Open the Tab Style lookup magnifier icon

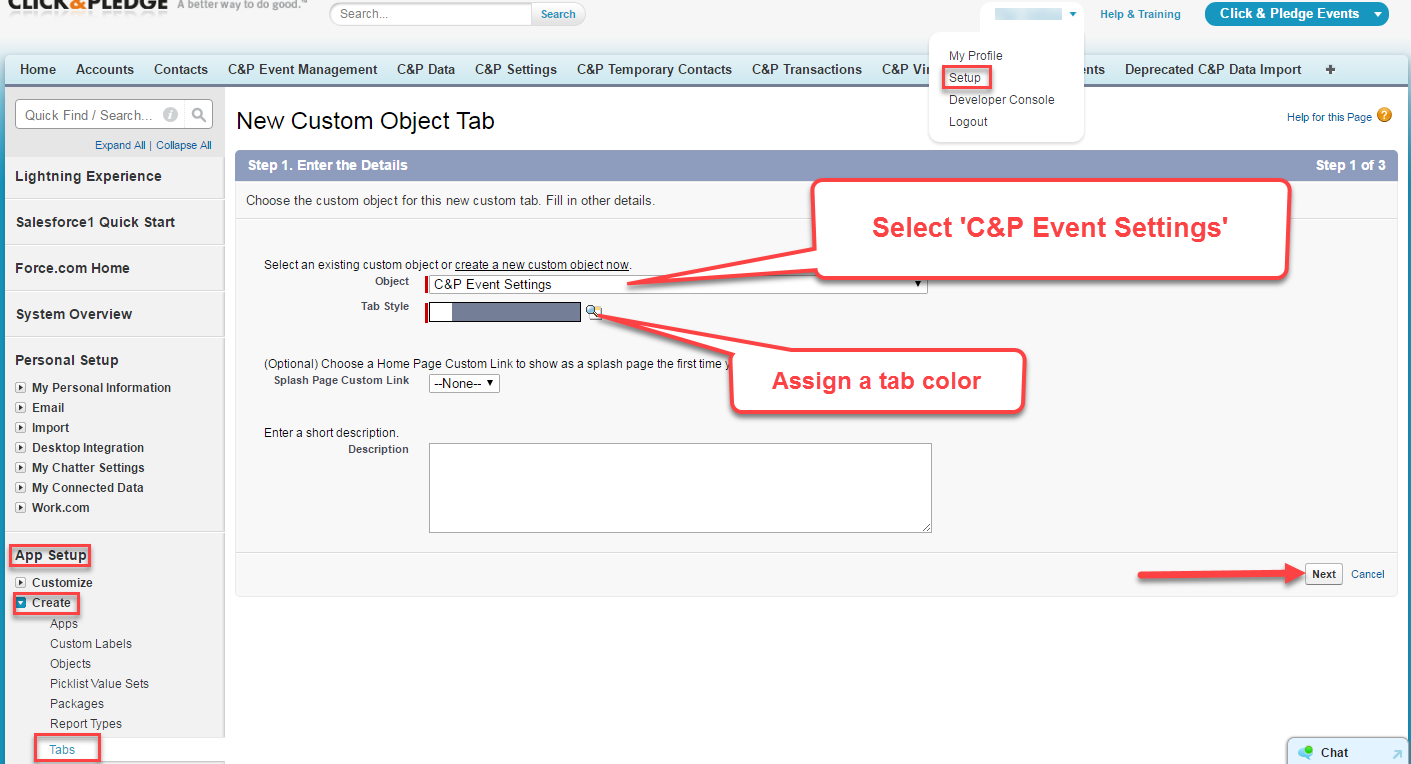[x=594, y=312]
